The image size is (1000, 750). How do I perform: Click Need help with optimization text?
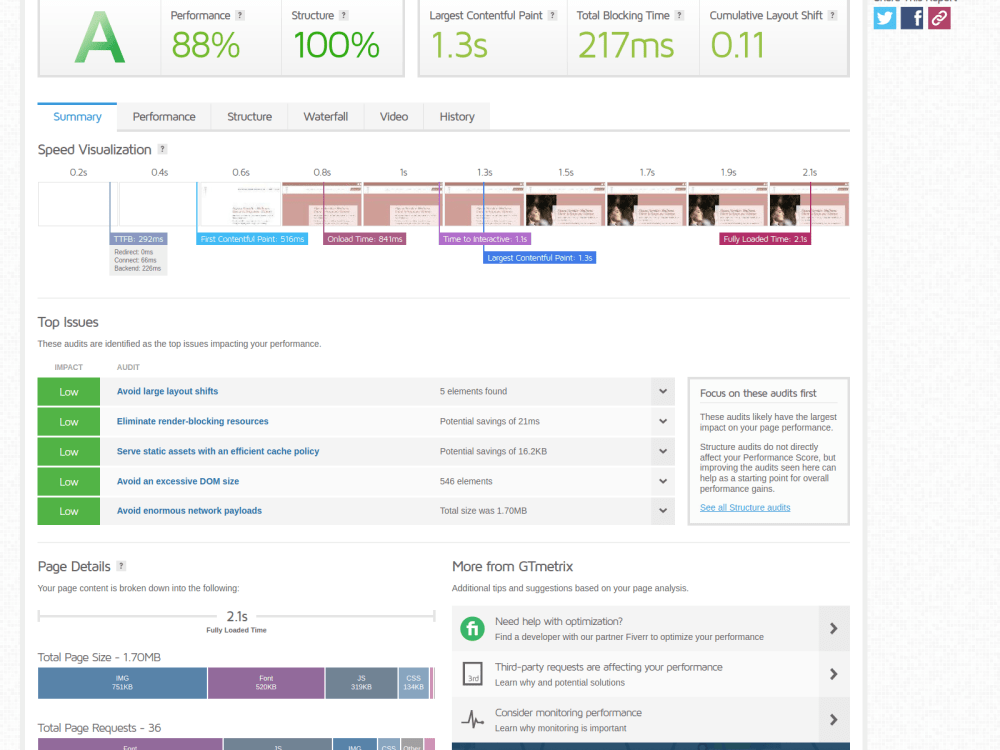(559, 621)
